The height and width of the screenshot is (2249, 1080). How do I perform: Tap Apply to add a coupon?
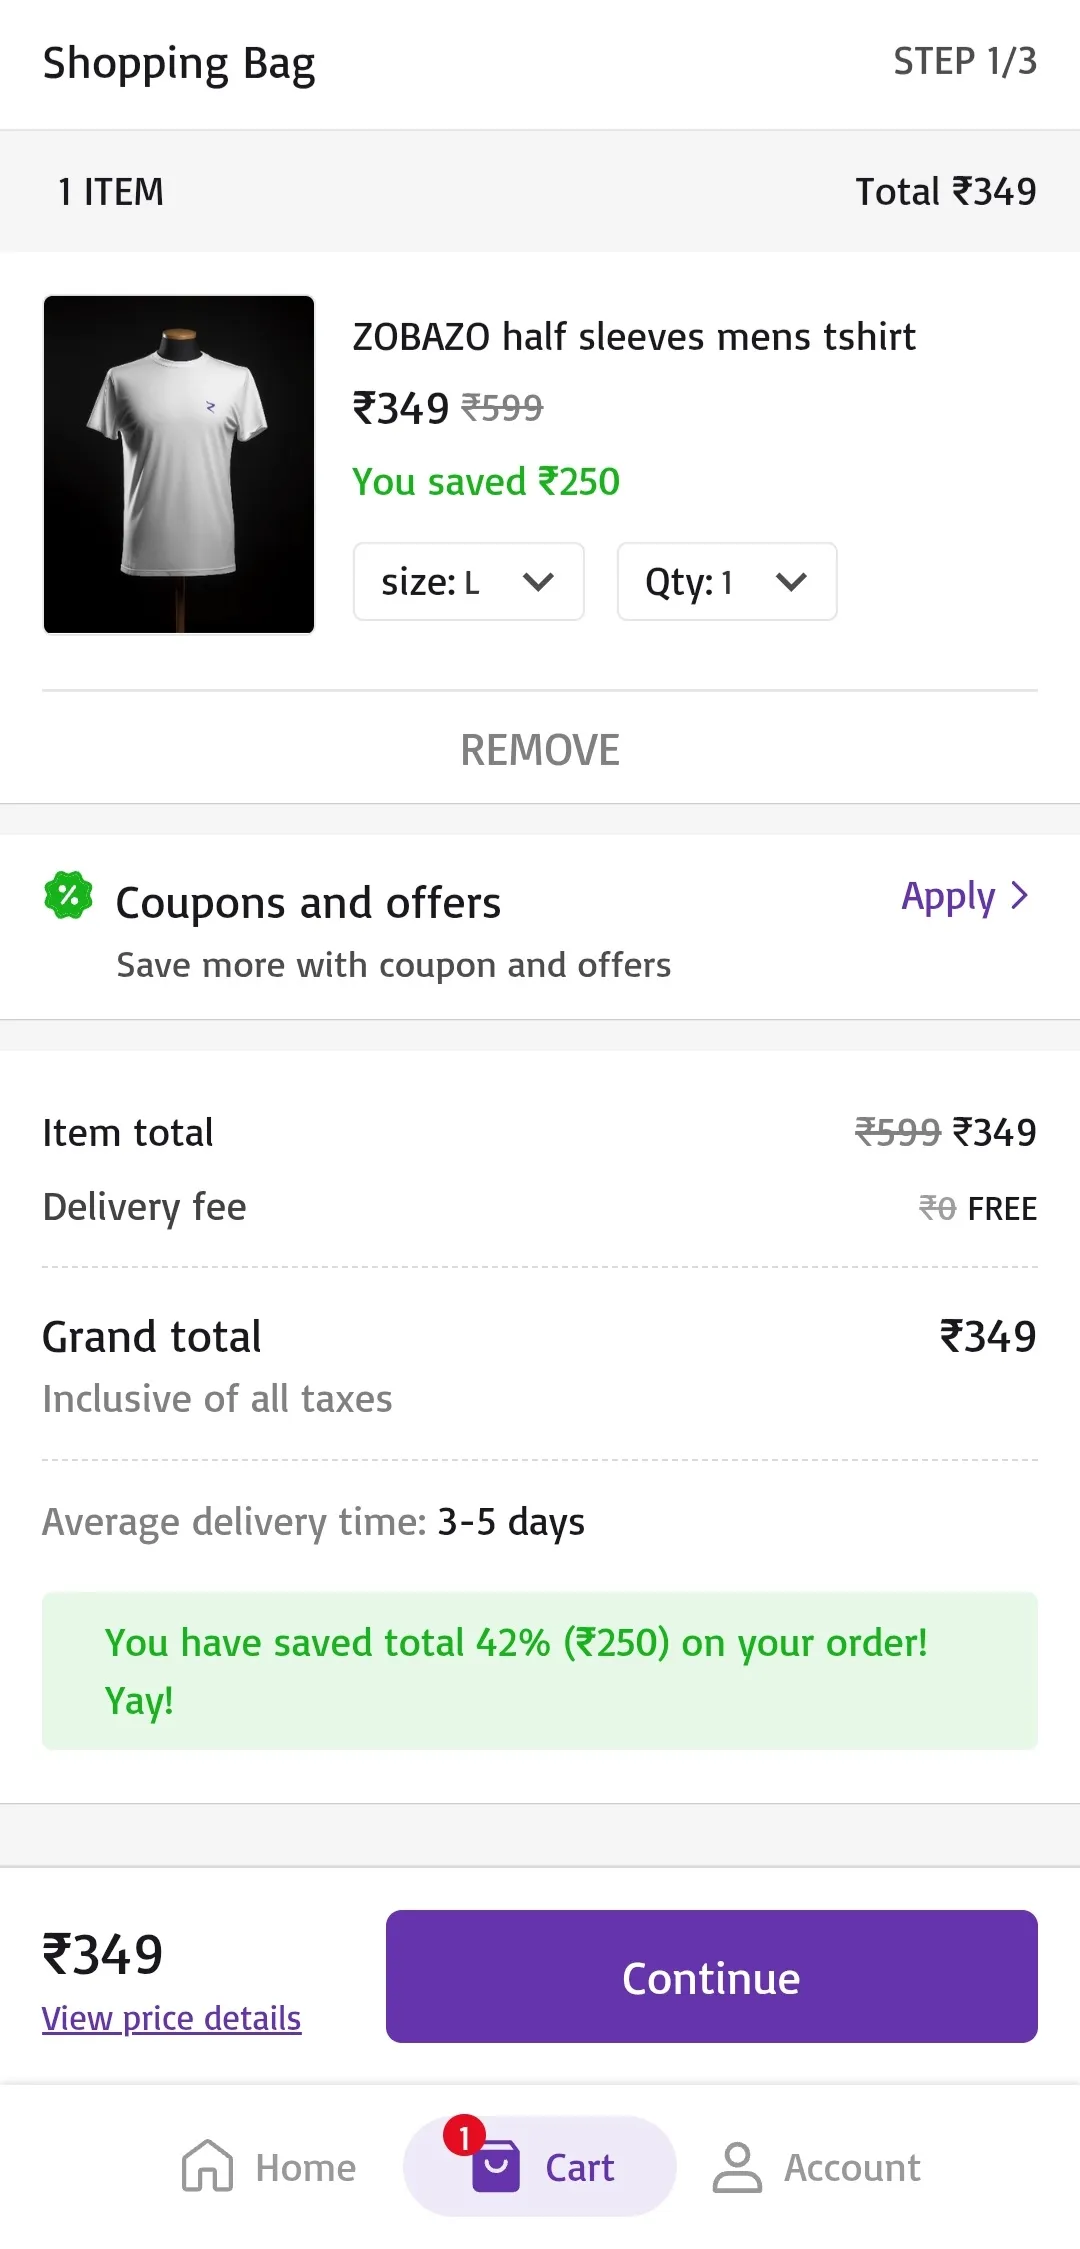pyautogui.click(x=948, y=897)
